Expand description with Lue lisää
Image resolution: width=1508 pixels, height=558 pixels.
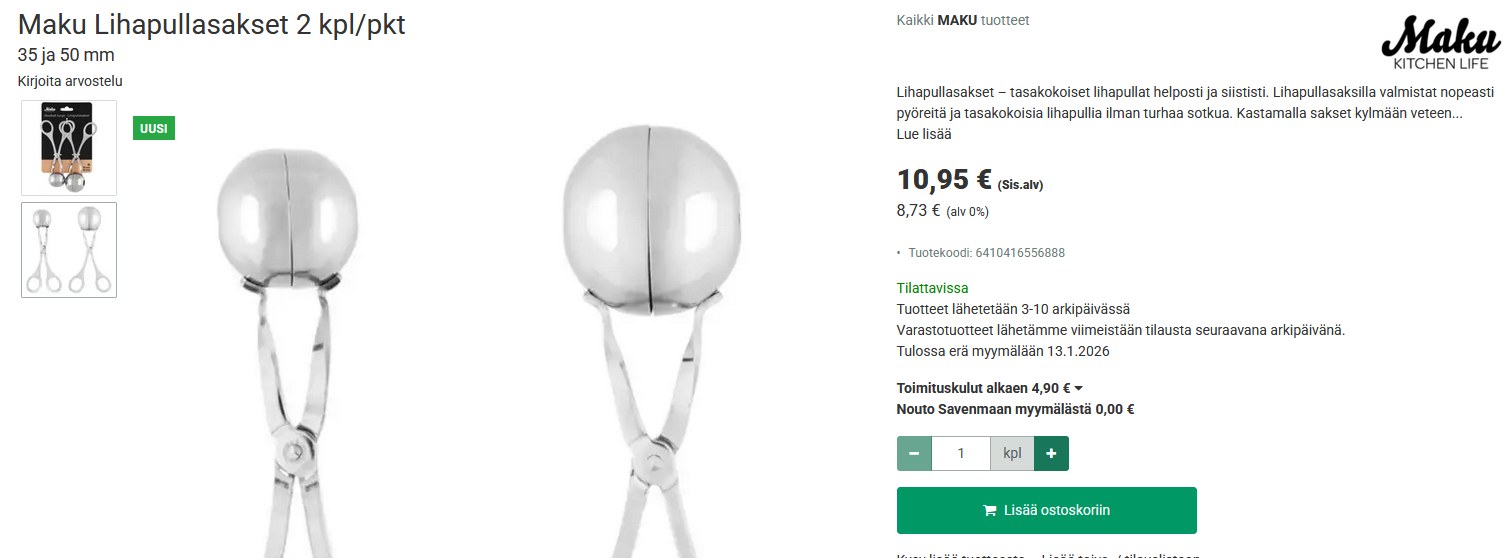coord(924,134)
